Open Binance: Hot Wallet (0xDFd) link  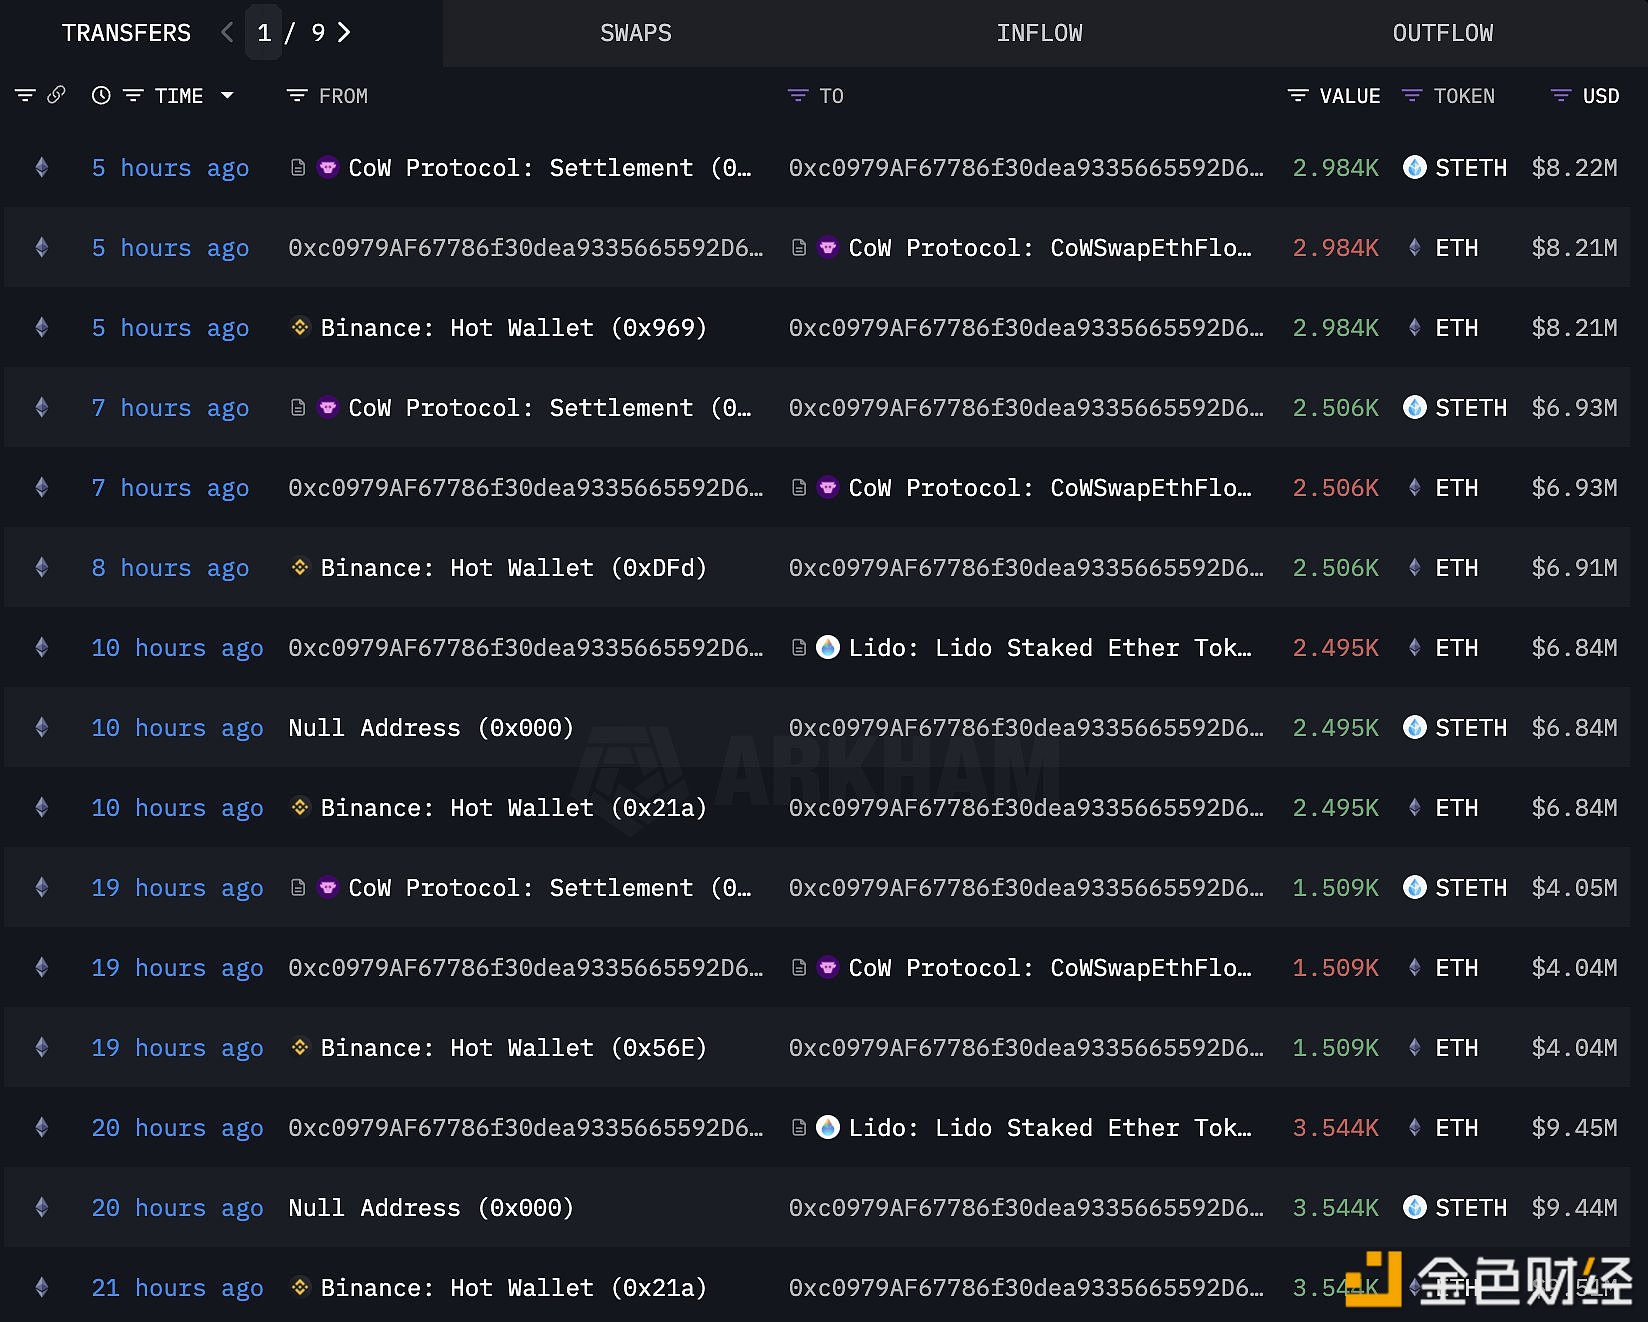513,568
